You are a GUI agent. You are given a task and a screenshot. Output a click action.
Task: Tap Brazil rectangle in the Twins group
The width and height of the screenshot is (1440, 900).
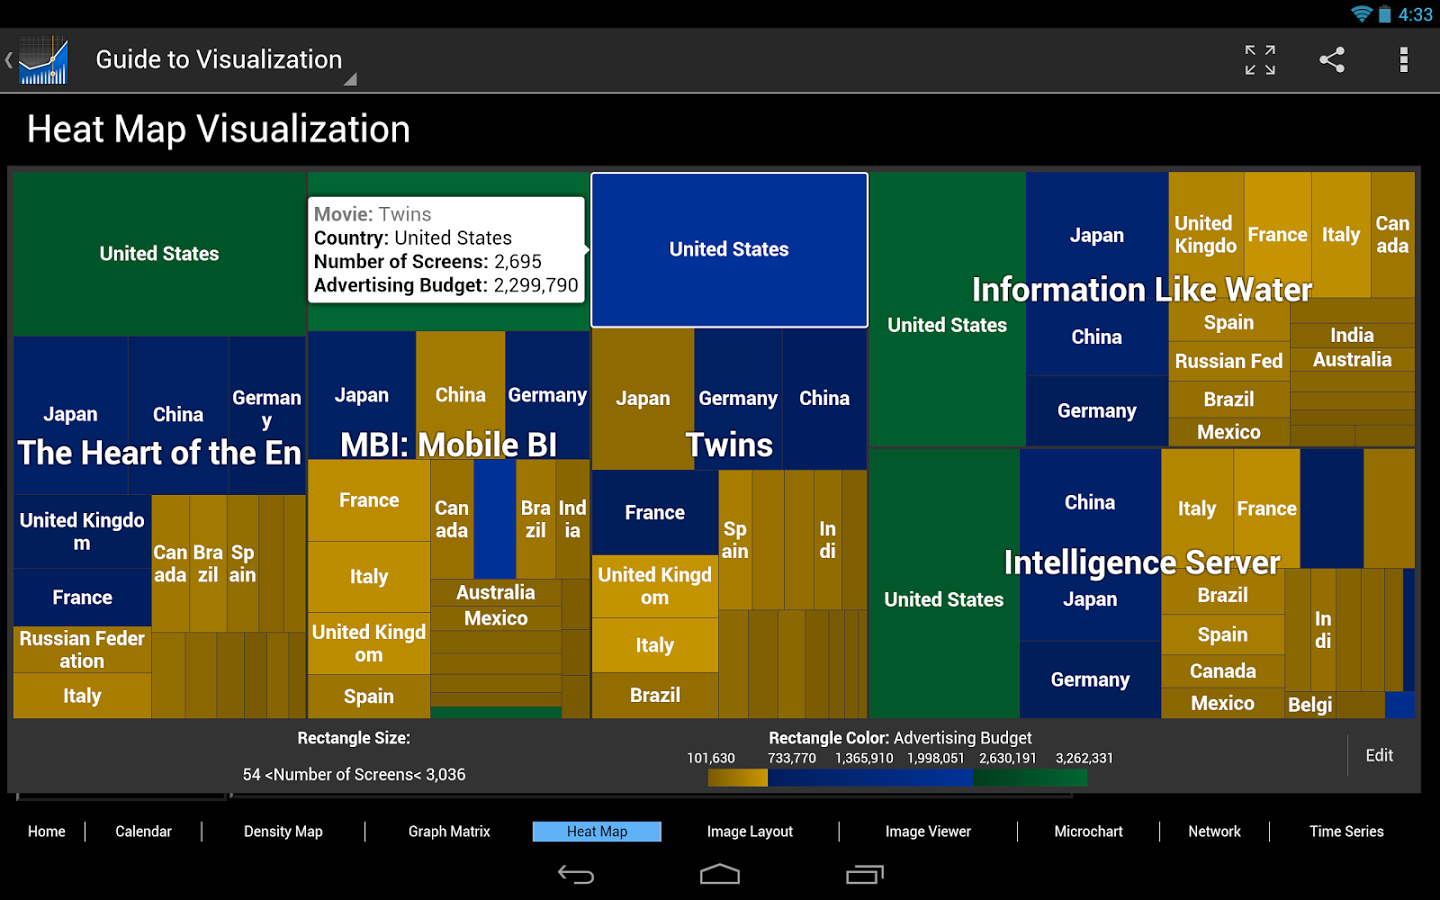(x=655, y=695)
